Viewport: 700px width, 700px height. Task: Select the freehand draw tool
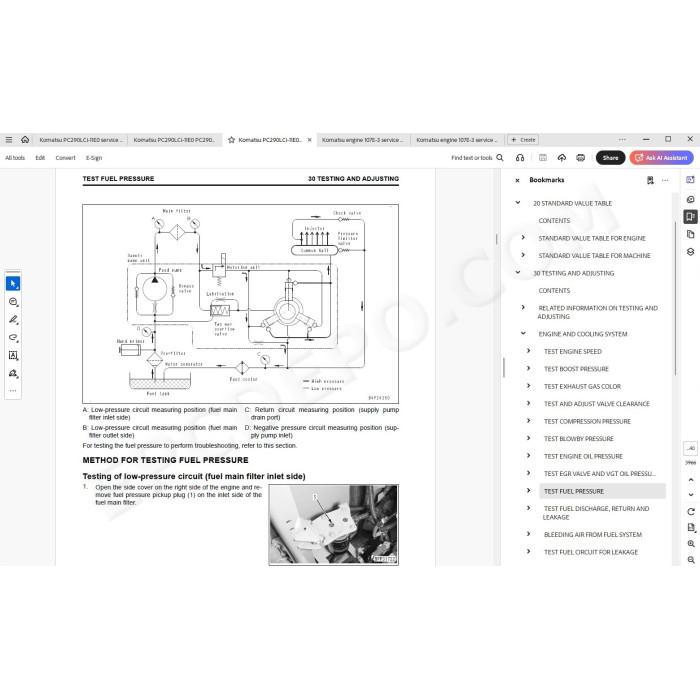(13, 338)
